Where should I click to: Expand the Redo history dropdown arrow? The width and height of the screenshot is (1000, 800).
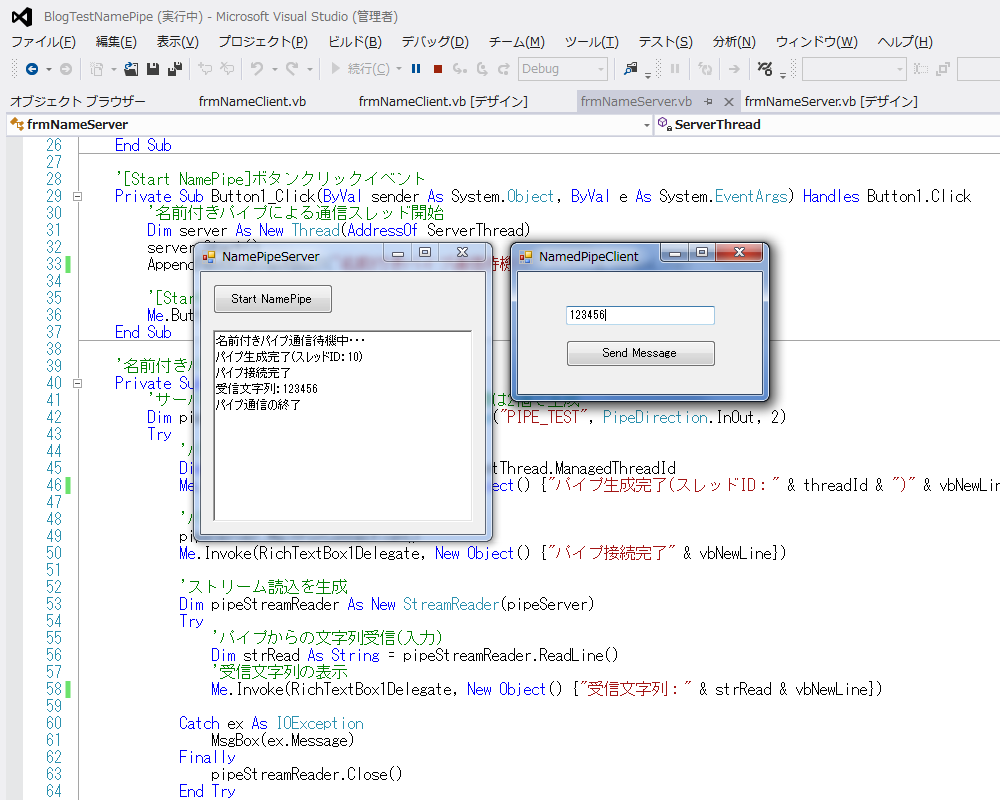[x=310, y=69]
